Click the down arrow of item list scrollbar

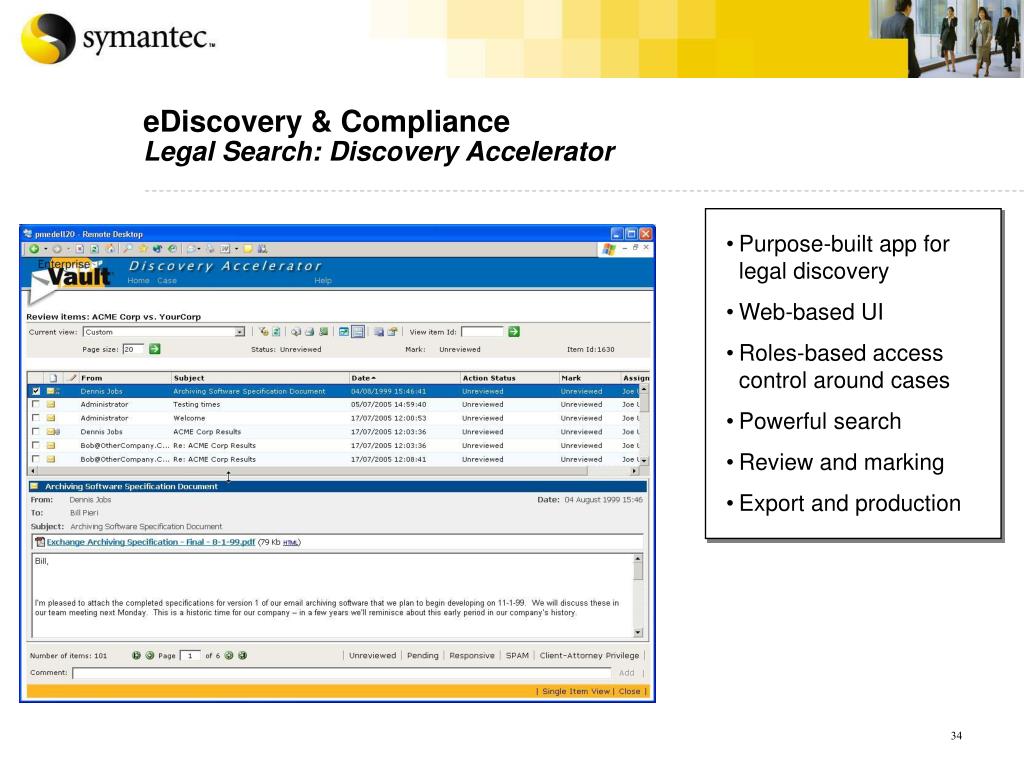pyautogui.click(x=644, y=460)
